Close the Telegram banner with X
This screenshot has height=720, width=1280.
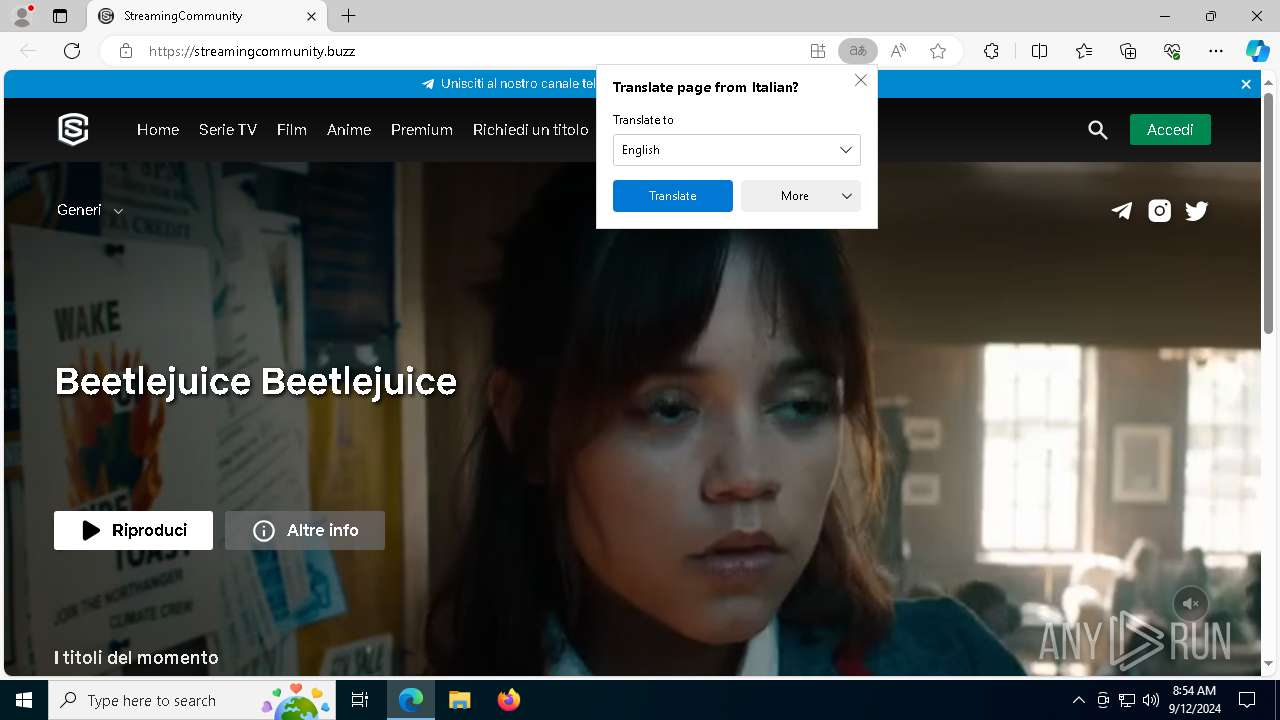point(1246,85)
